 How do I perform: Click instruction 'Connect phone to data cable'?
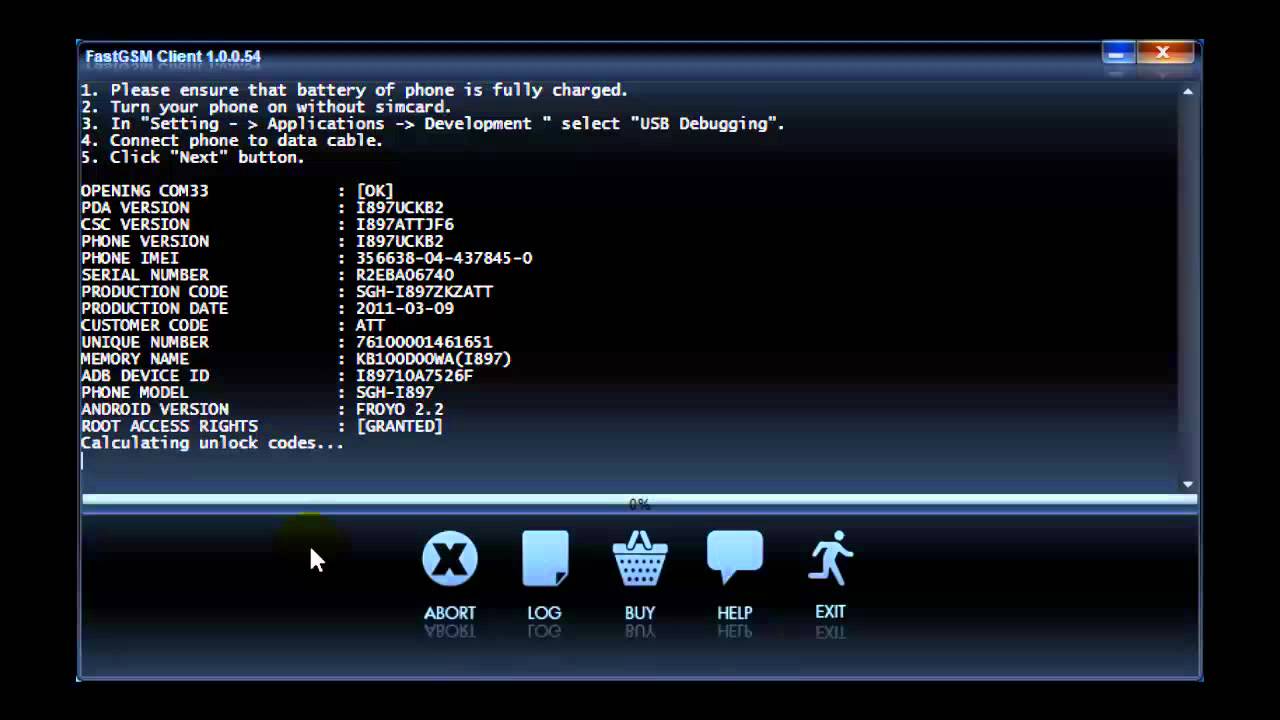click(232, 141)
